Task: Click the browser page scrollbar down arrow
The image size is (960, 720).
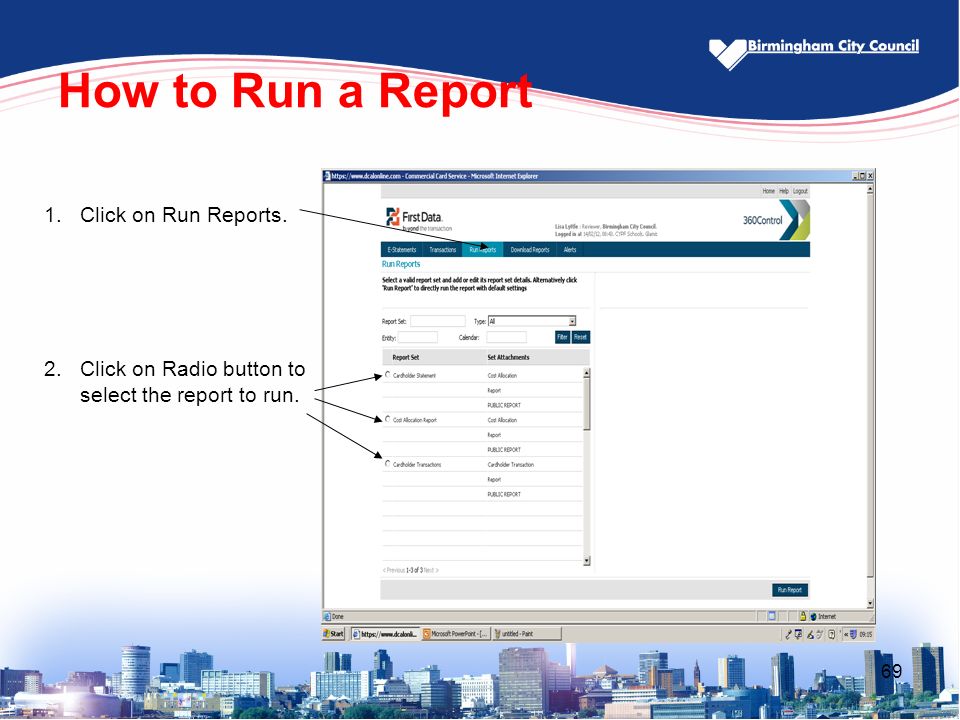Action: 870,604
